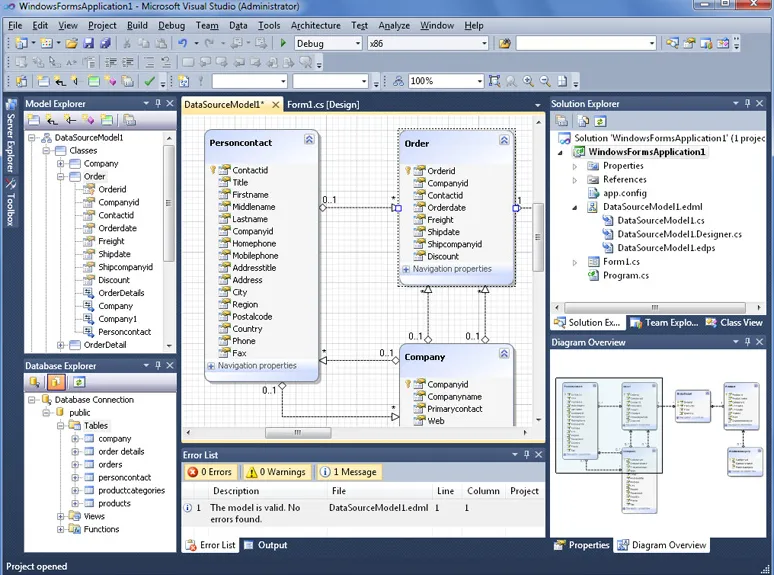Image resolution: width=774 pixels, height=575 pixels.
Task: Click the green checkmark Validate icon
Action: point(149,81)
